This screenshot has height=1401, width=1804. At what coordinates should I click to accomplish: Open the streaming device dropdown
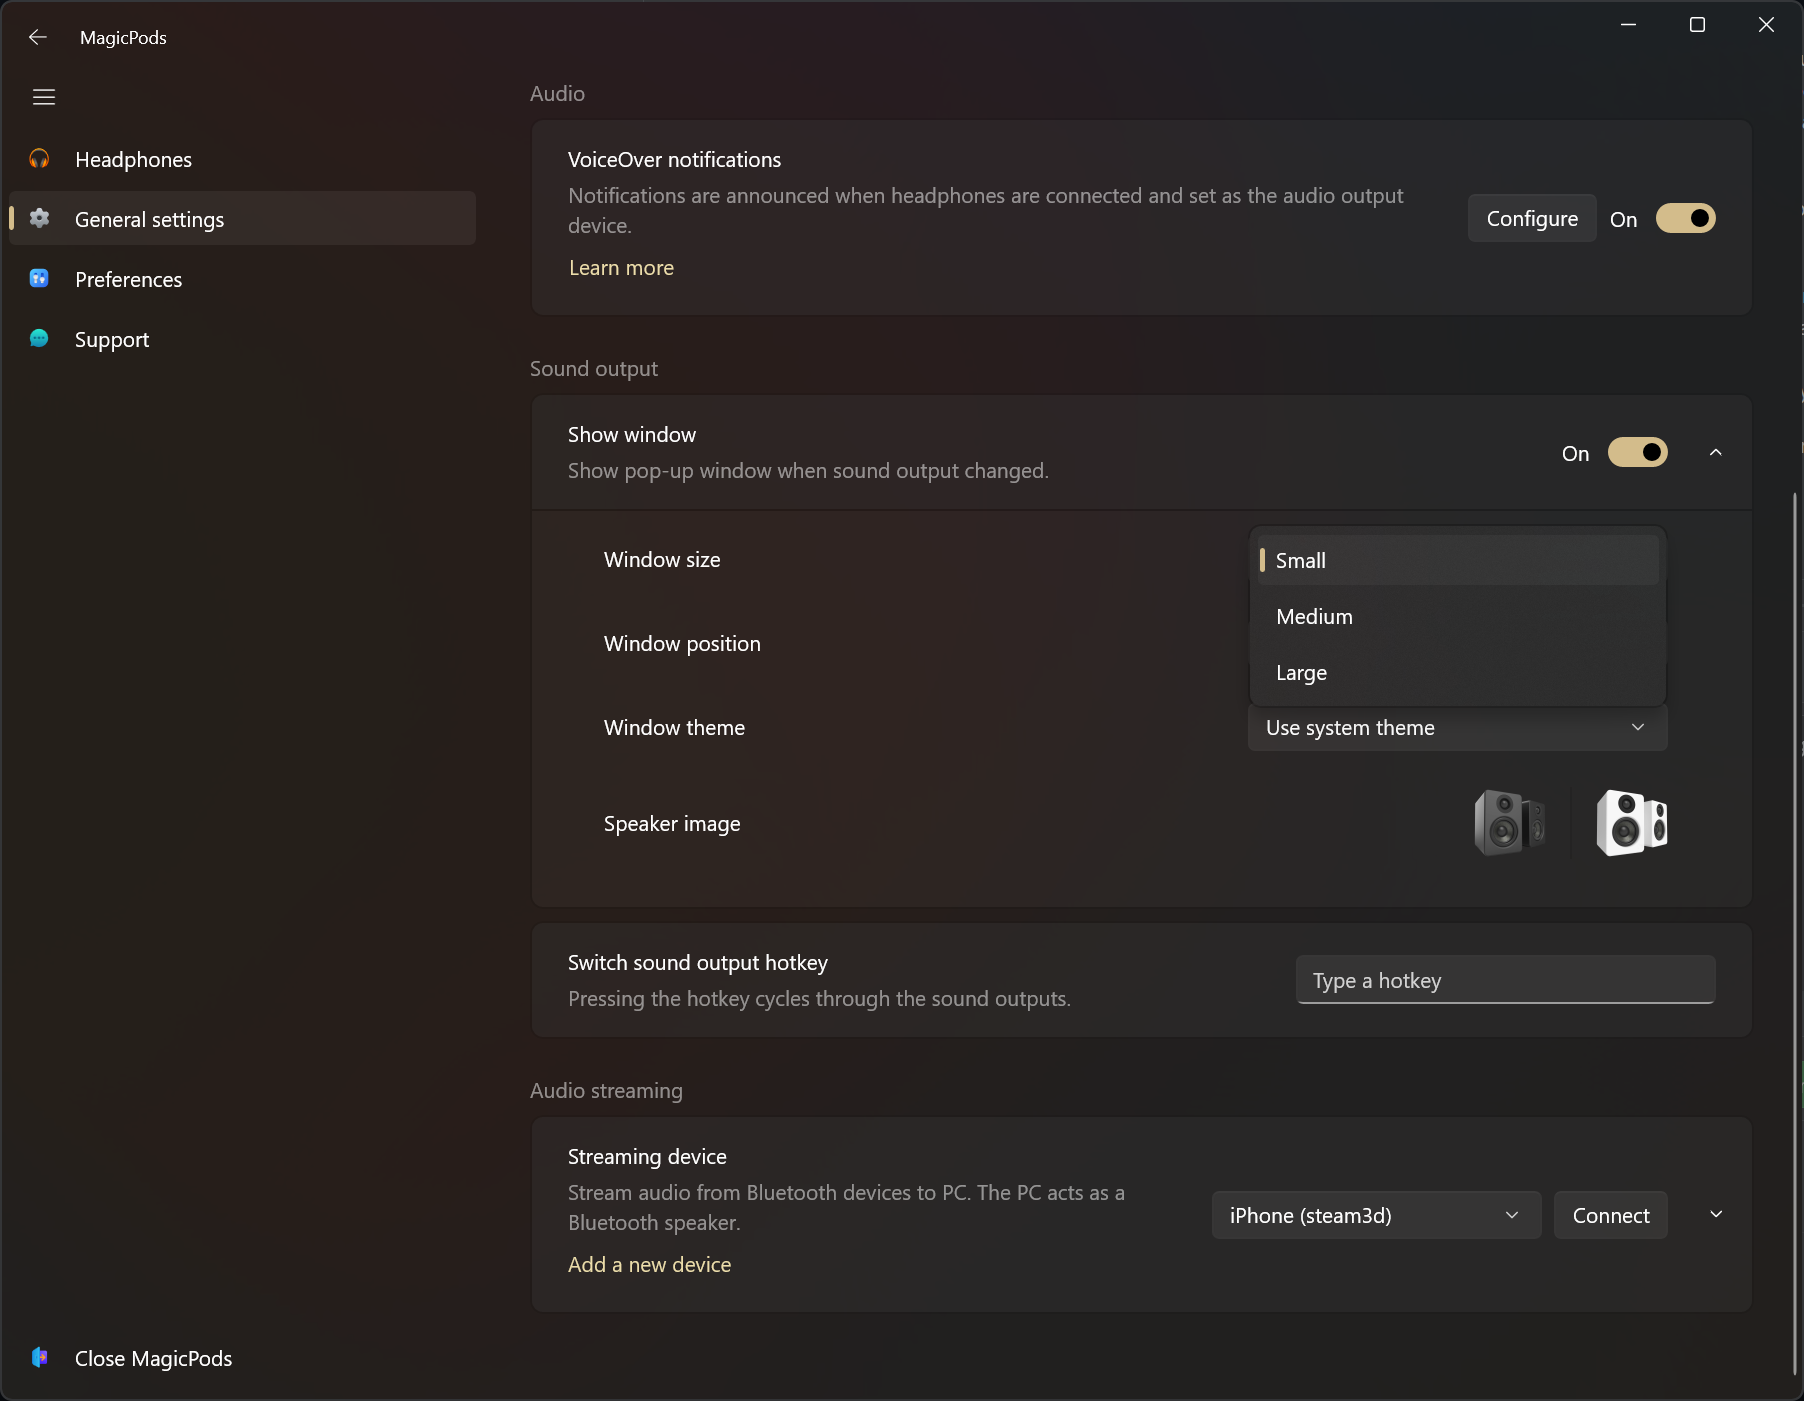click(x=1375, y=1215)
